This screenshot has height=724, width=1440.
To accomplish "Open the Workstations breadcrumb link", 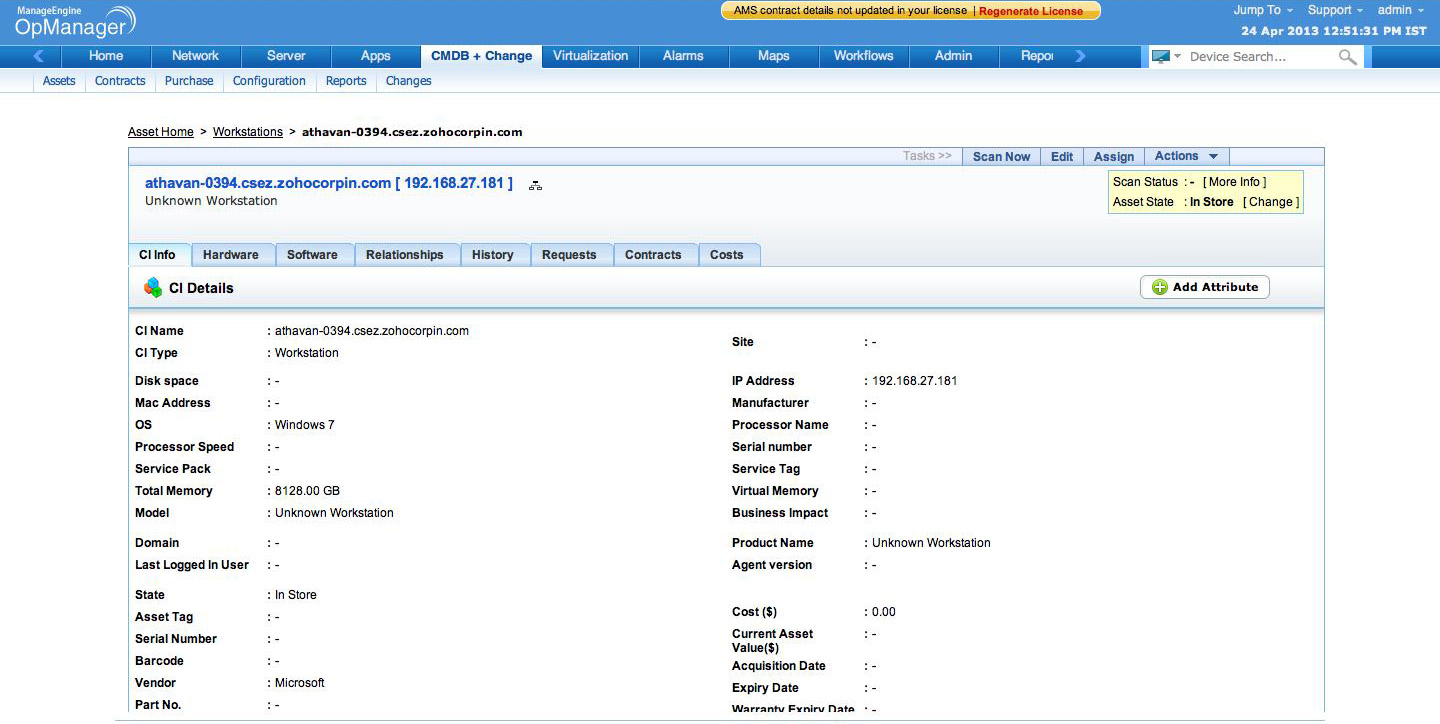I will pos(248,132).
